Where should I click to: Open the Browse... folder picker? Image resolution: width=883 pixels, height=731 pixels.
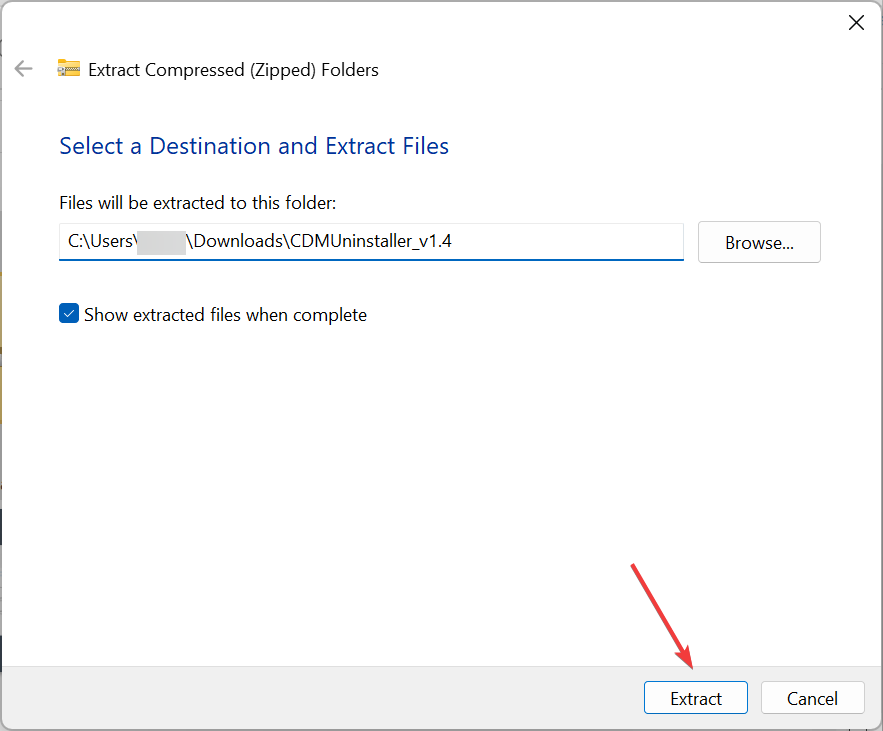click(x=759, y=242)
